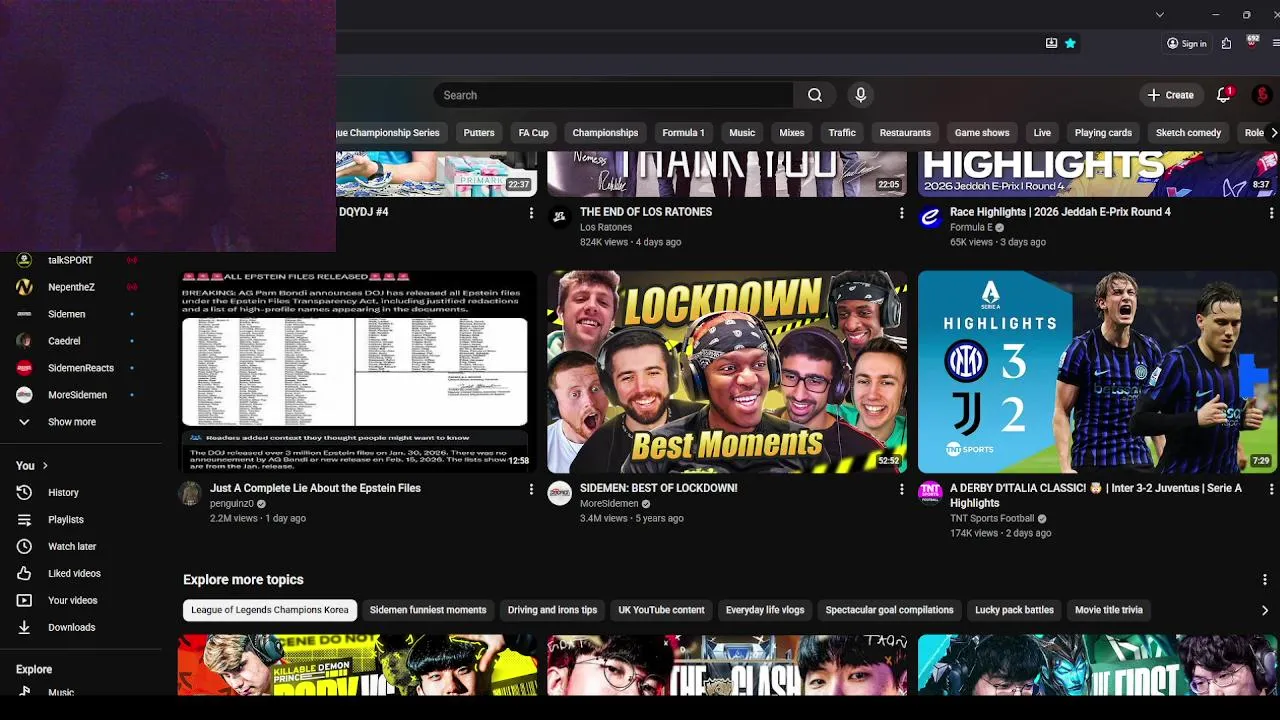Open the account avatar menu
Image resolution: width=1280 pixels, height=720 pixels.
(1262, 95)
